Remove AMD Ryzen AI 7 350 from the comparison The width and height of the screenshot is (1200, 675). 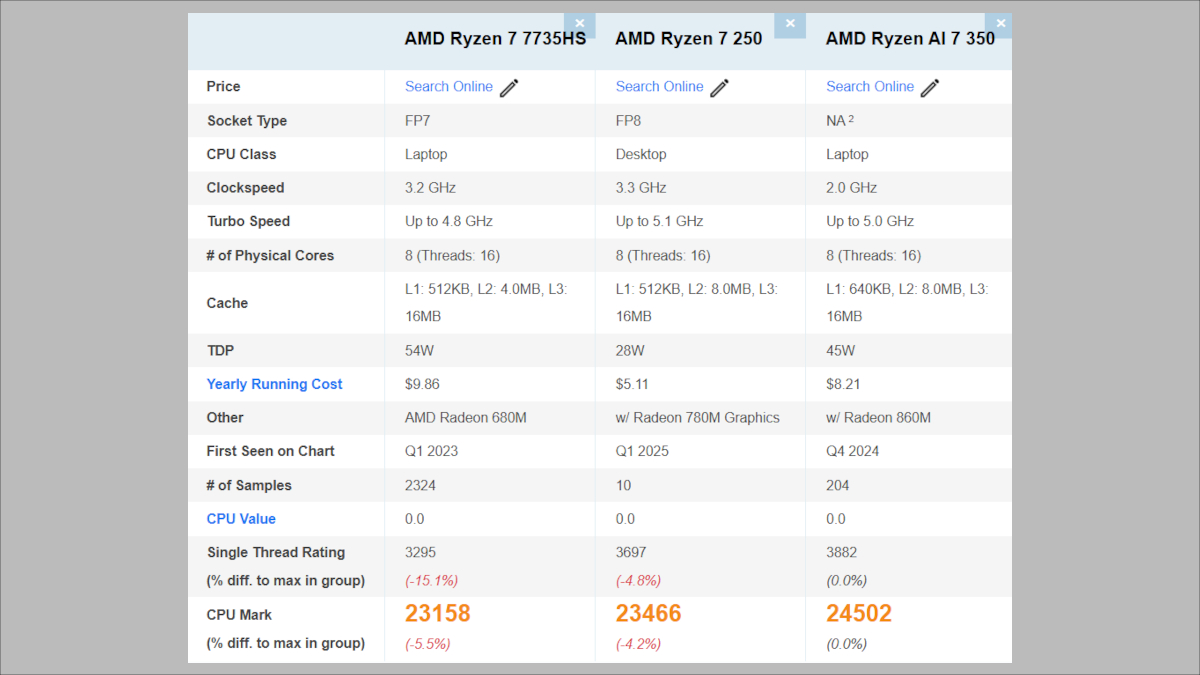pos(999,23)
